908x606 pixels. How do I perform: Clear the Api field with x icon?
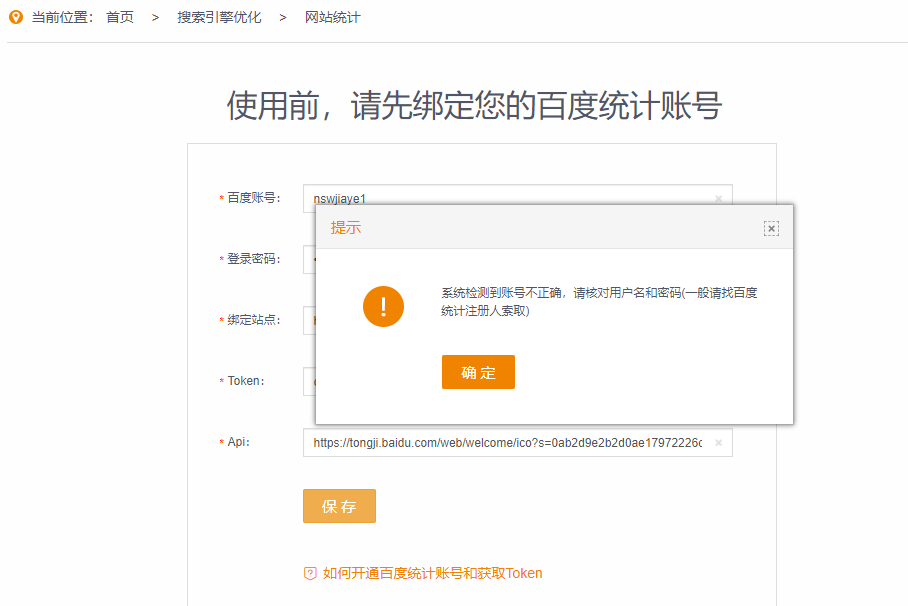(x=719, y=443)
